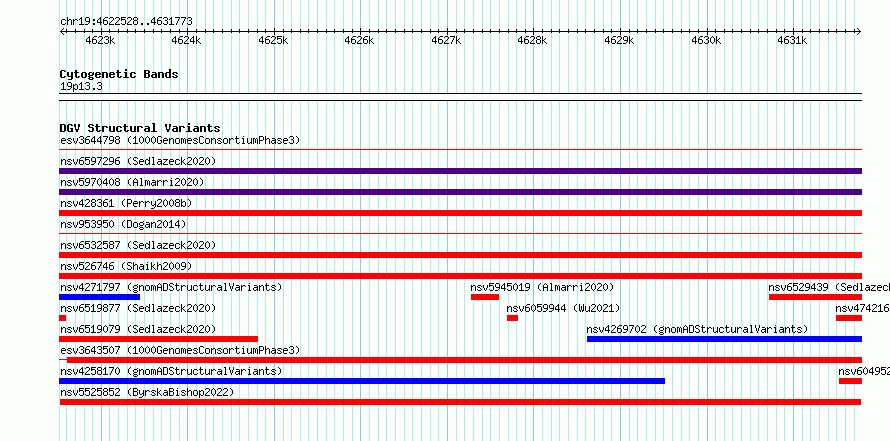The width and height of the screenshot is (890, 441).
Task: Click the thin red nsv953950 variant line
Action: 460,233
